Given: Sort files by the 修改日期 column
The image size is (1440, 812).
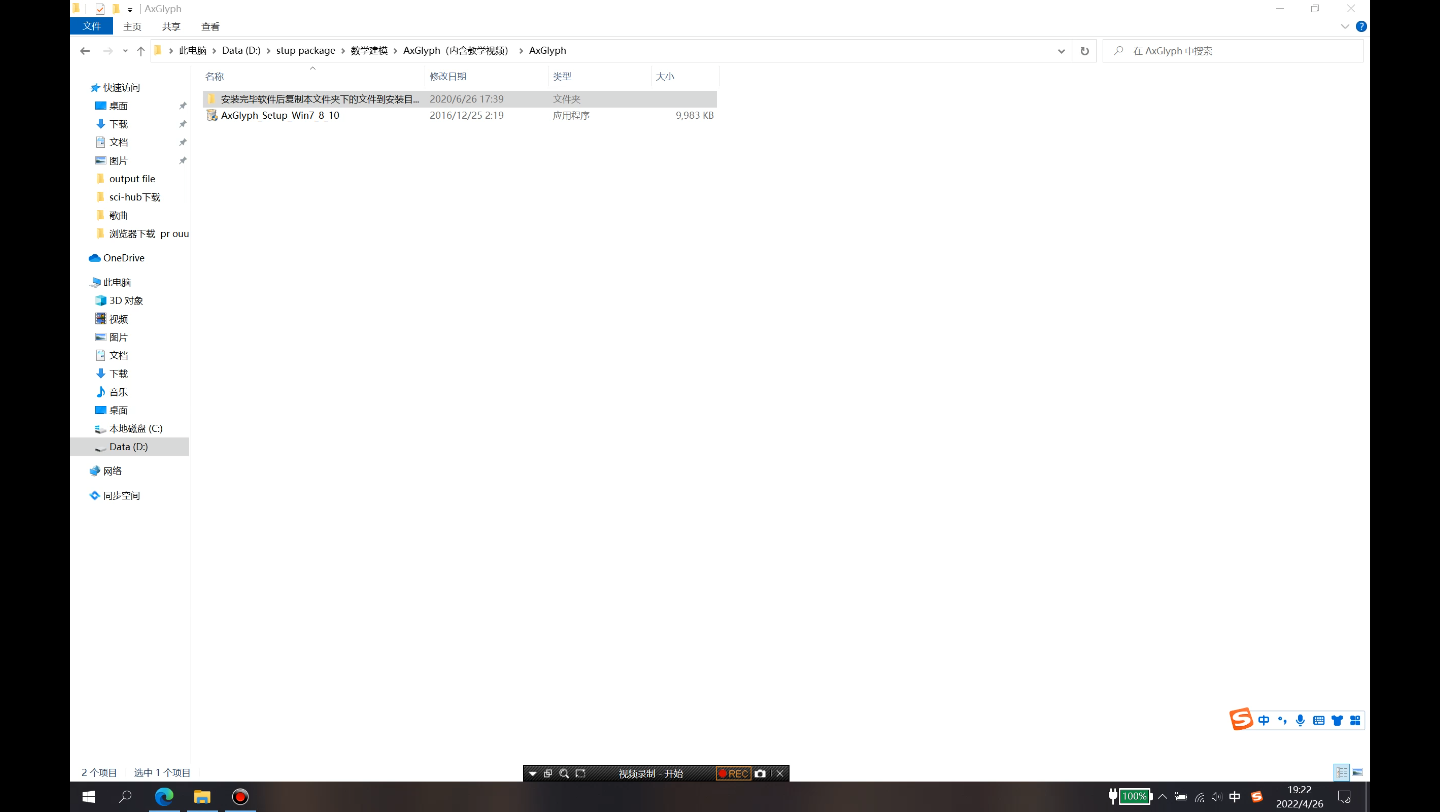Looking at the screenshot, I should pos(448,76).
